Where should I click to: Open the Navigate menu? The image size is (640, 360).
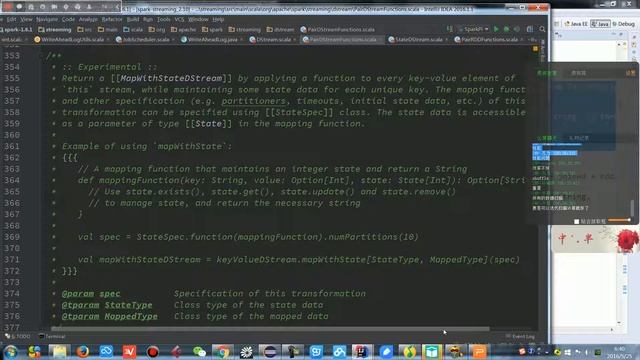[47, 19]
